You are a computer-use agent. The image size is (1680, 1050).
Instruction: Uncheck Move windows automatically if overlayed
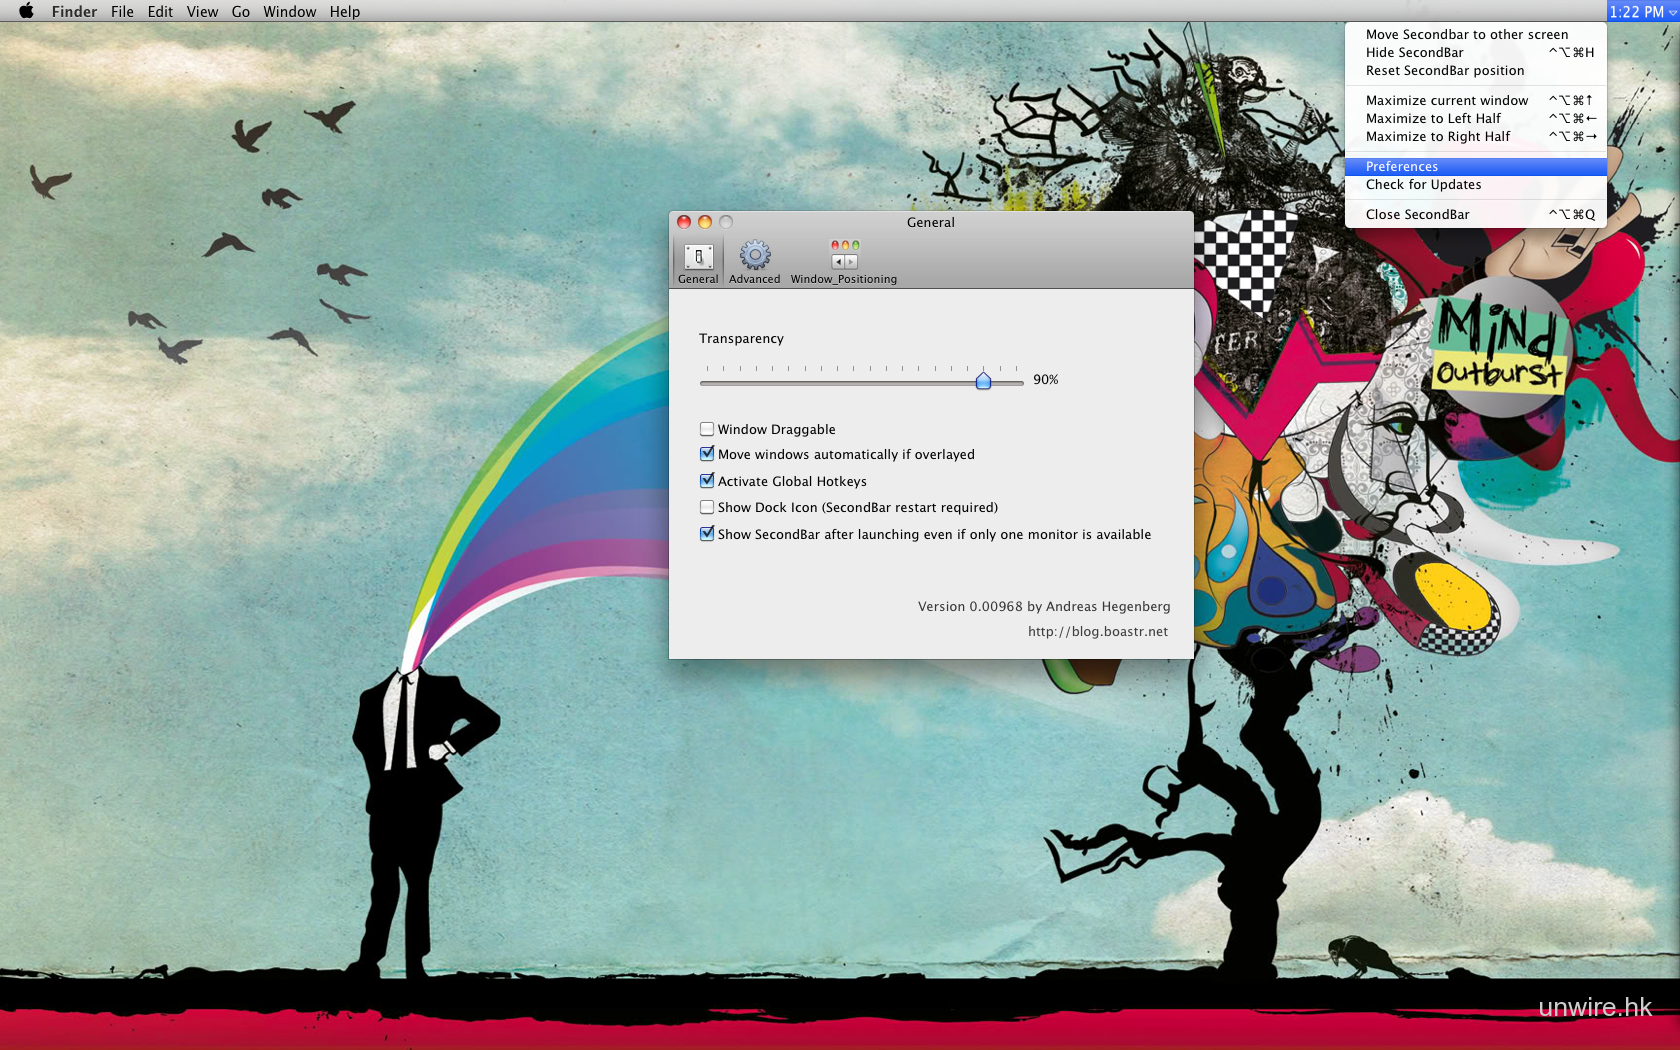click(707, 454)
